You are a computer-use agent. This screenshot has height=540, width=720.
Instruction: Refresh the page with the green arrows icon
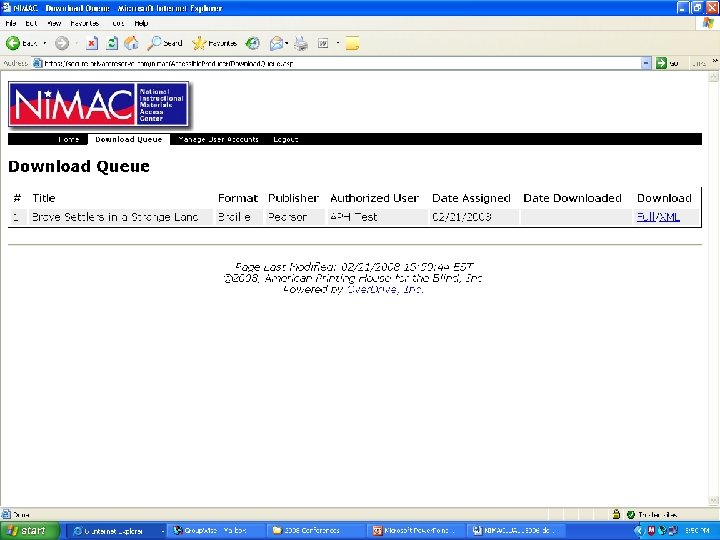(x=112, y=43)
